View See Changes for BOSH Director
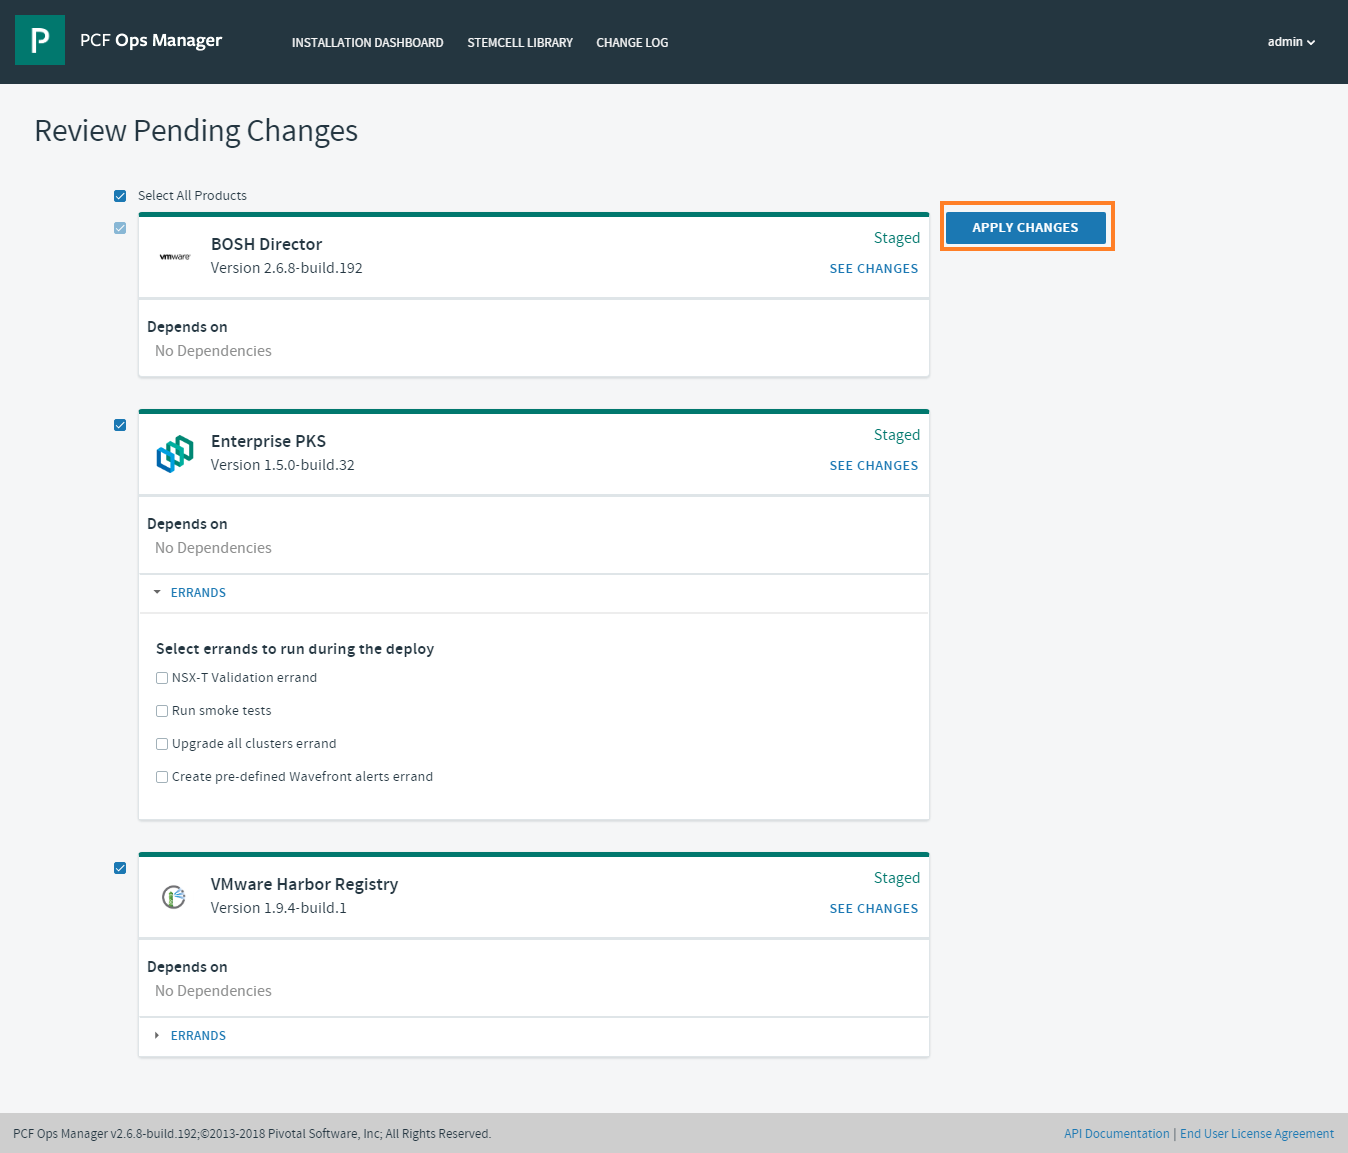Screen dimensions: 1348x1153 pyautogui.click(x=873, y=269)
